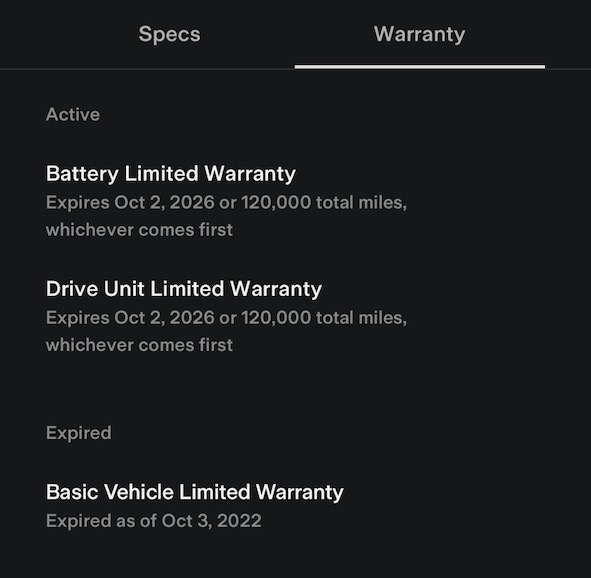
Task: Click Battery warranty expiration date text
Action: (x=226, y=216)
